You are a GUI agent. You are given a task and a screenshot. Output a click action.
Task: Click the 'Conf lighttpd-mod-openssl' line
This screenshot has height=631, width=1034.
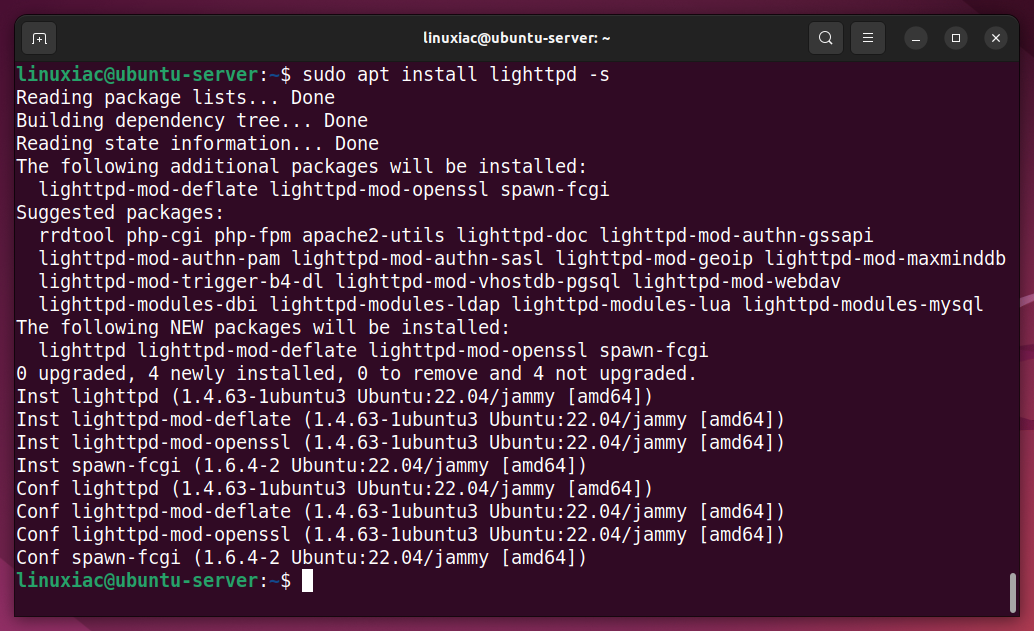point(400,535)
